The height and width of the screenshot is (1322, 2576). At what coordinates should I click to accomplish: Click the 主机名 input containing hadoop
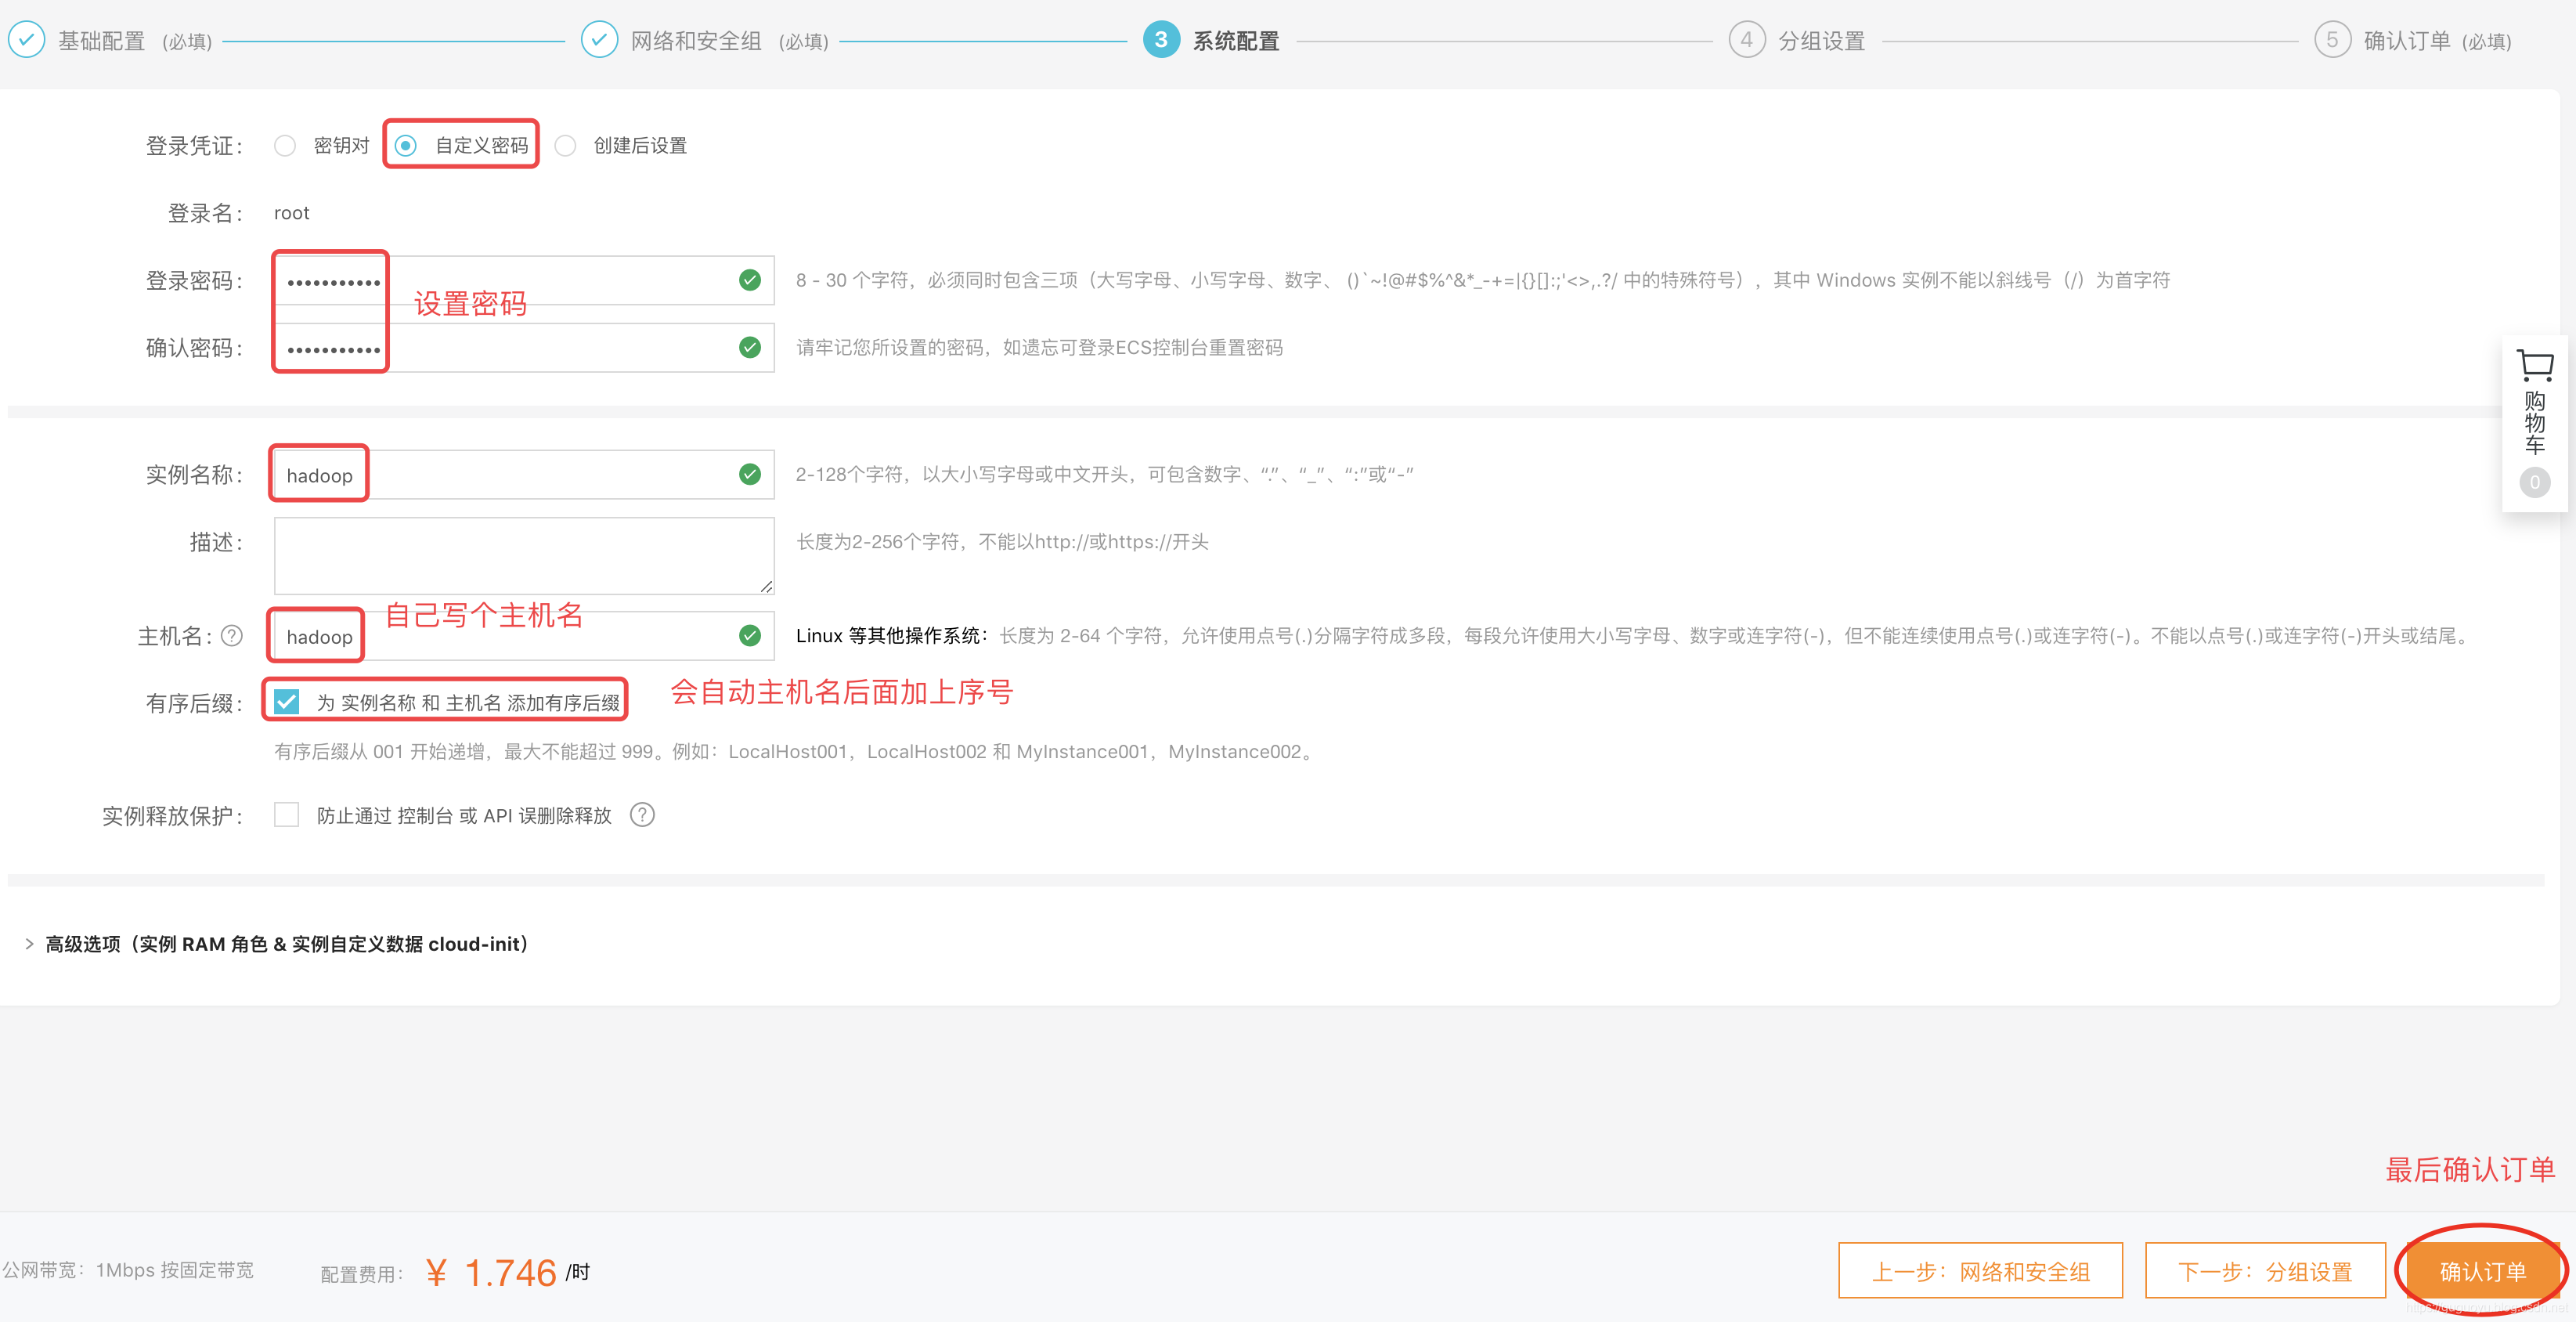[x=524, y=636]
